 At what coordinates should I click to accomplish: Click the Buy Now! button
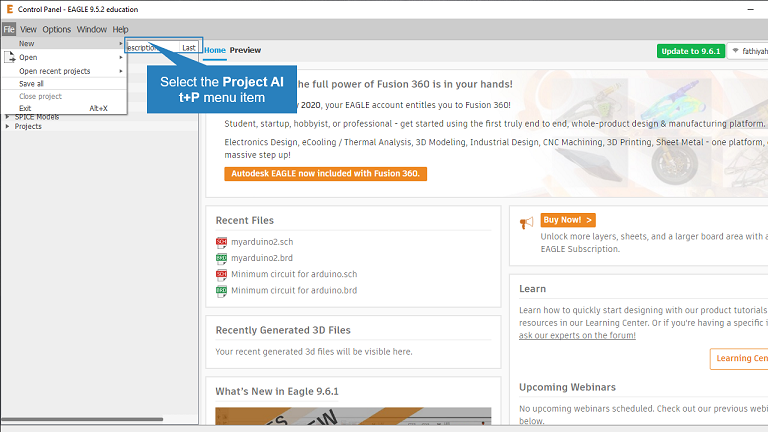568,220
